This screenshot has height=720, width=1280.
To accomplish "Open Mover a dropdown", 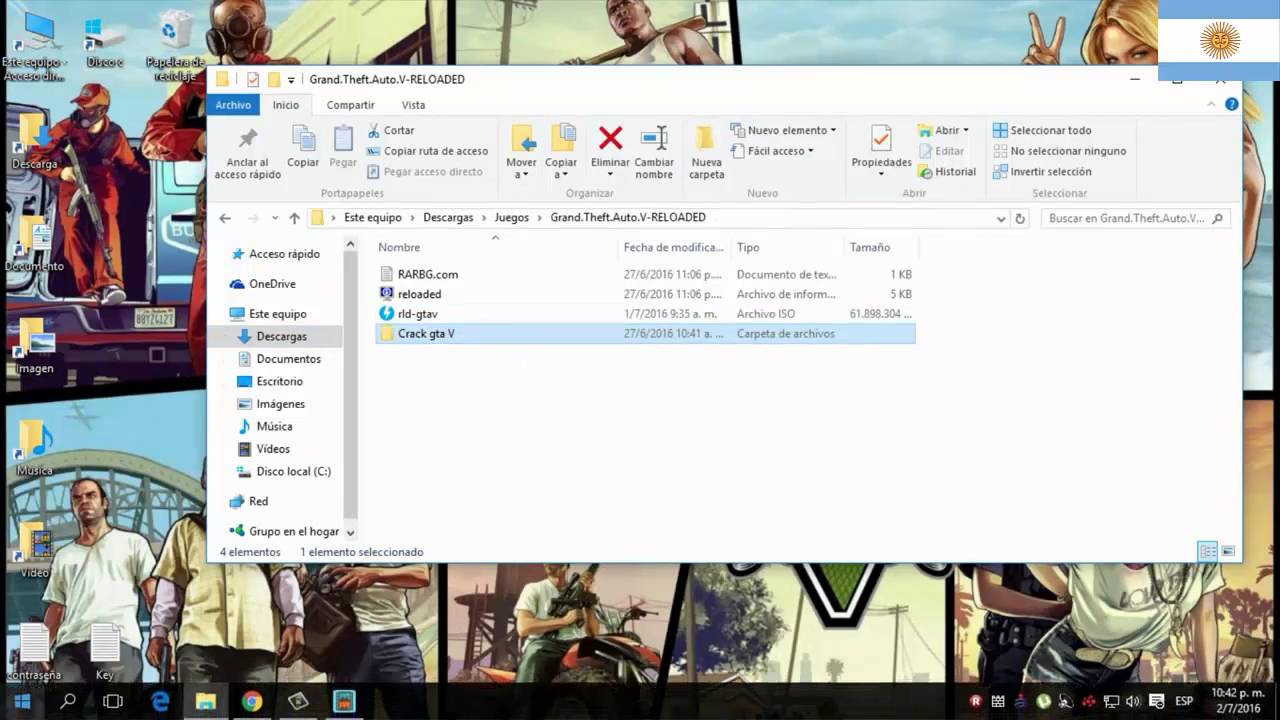I will pyautogui.click(x=521, y=168).
